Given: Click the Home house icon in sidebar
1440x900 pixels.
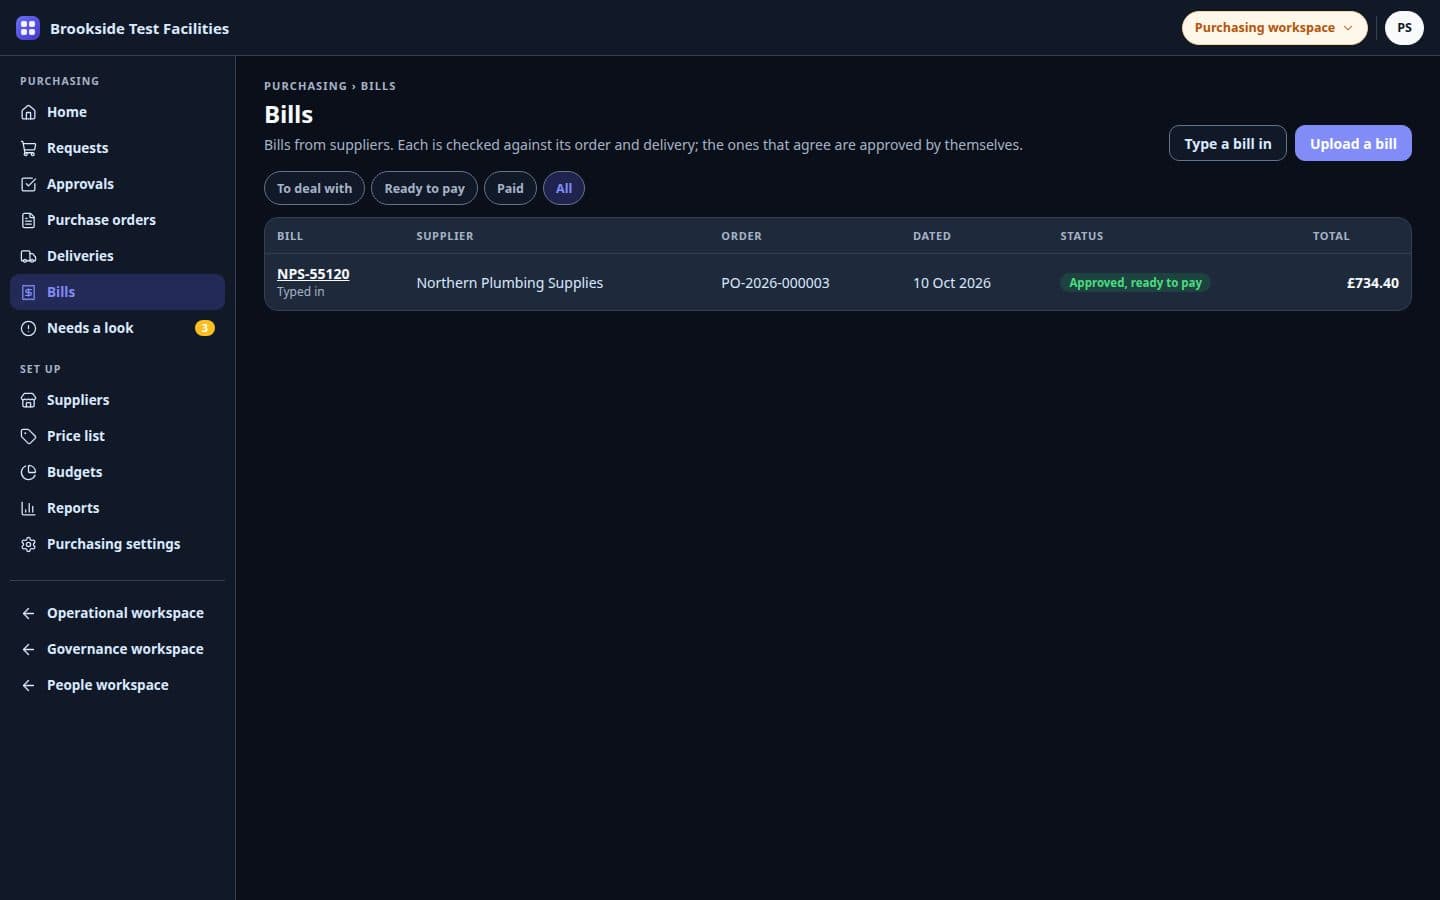Looking at the screenshot, I should [28, 112].
